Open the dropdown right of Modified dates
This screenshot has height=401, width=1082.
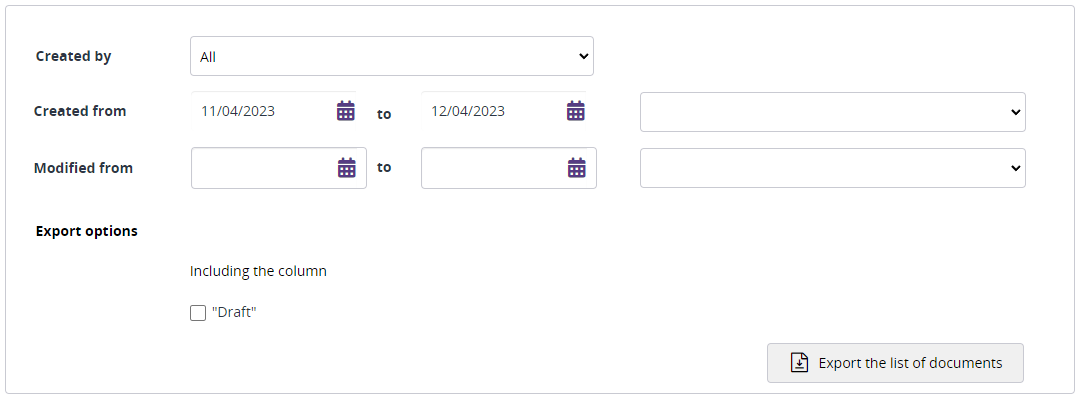pos(832,168)
